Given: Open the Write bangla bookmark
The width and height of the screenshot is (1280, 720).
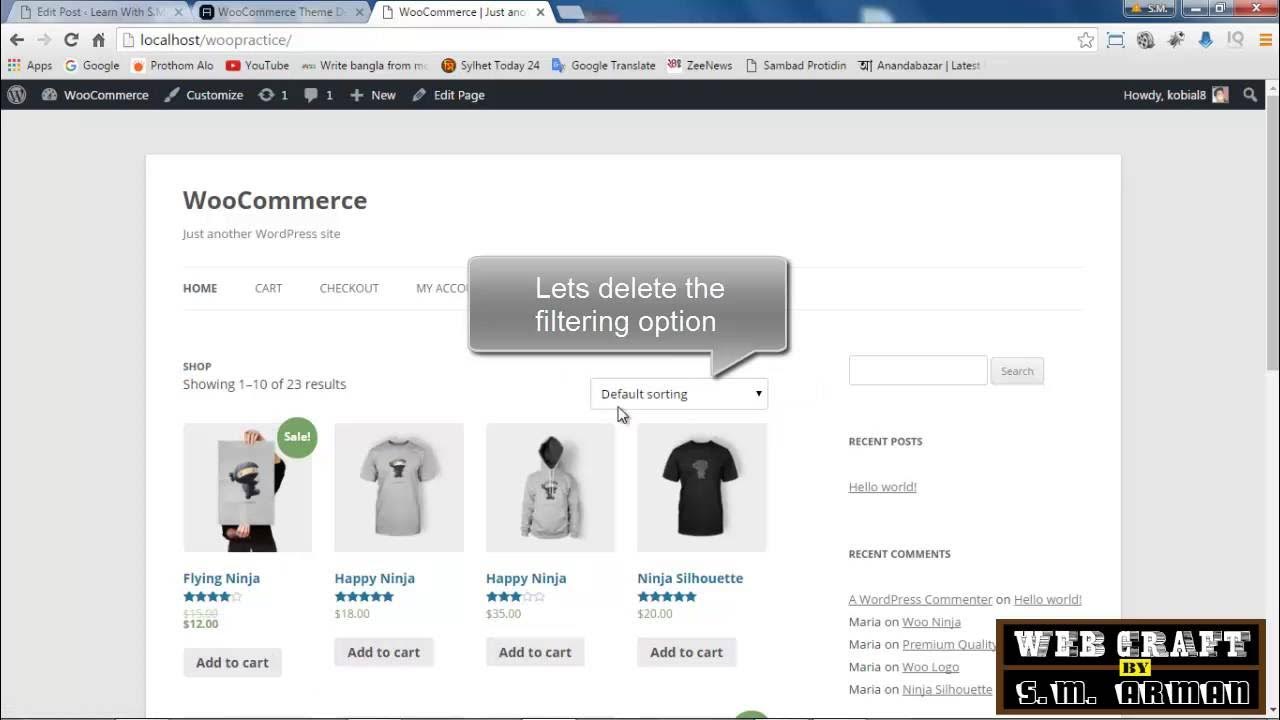Looking at the screenshot, I should click(364, 65).
